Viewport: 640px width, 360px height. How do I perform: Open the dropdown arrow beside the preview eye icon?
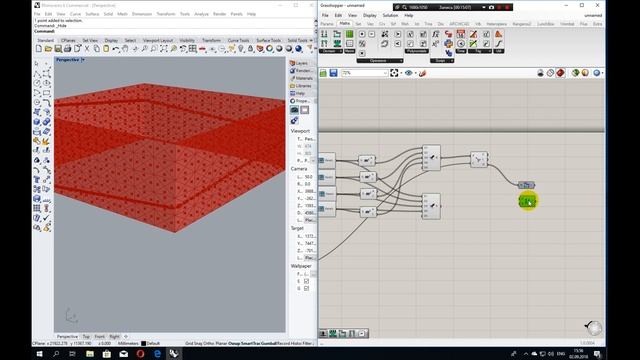415,73
